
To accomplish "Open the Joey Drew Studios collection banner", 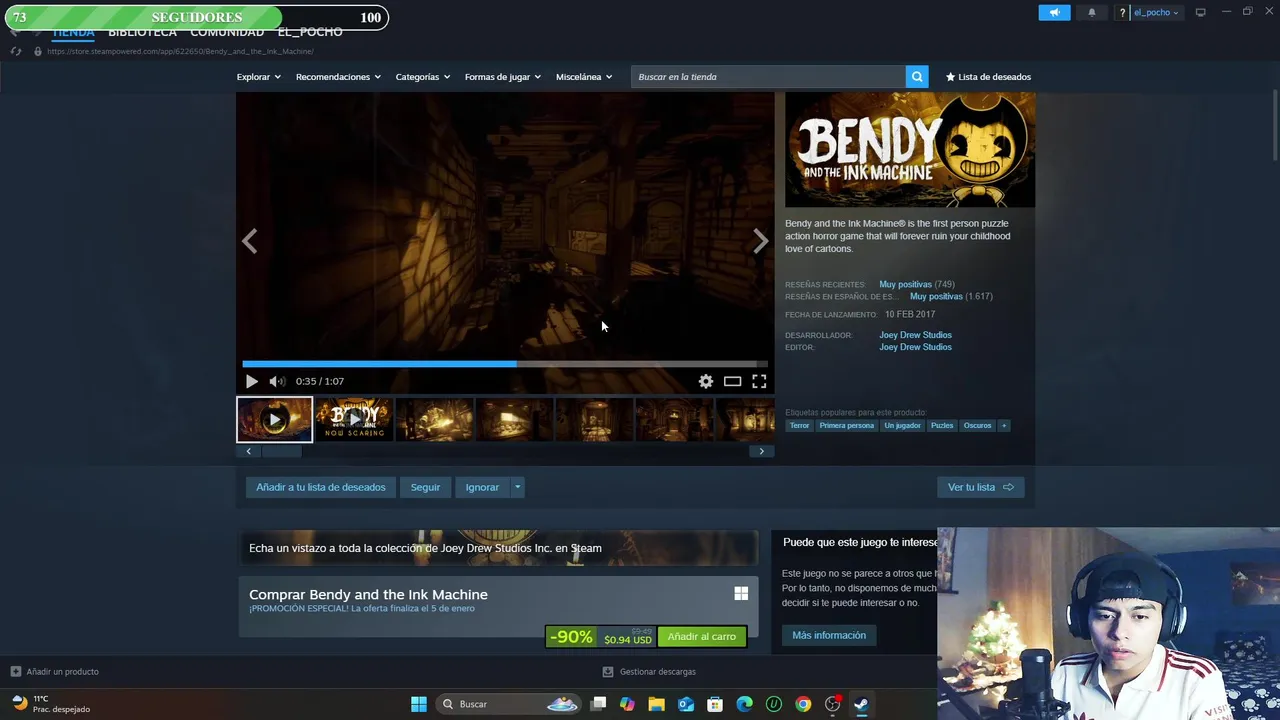I will pos(498,548).
